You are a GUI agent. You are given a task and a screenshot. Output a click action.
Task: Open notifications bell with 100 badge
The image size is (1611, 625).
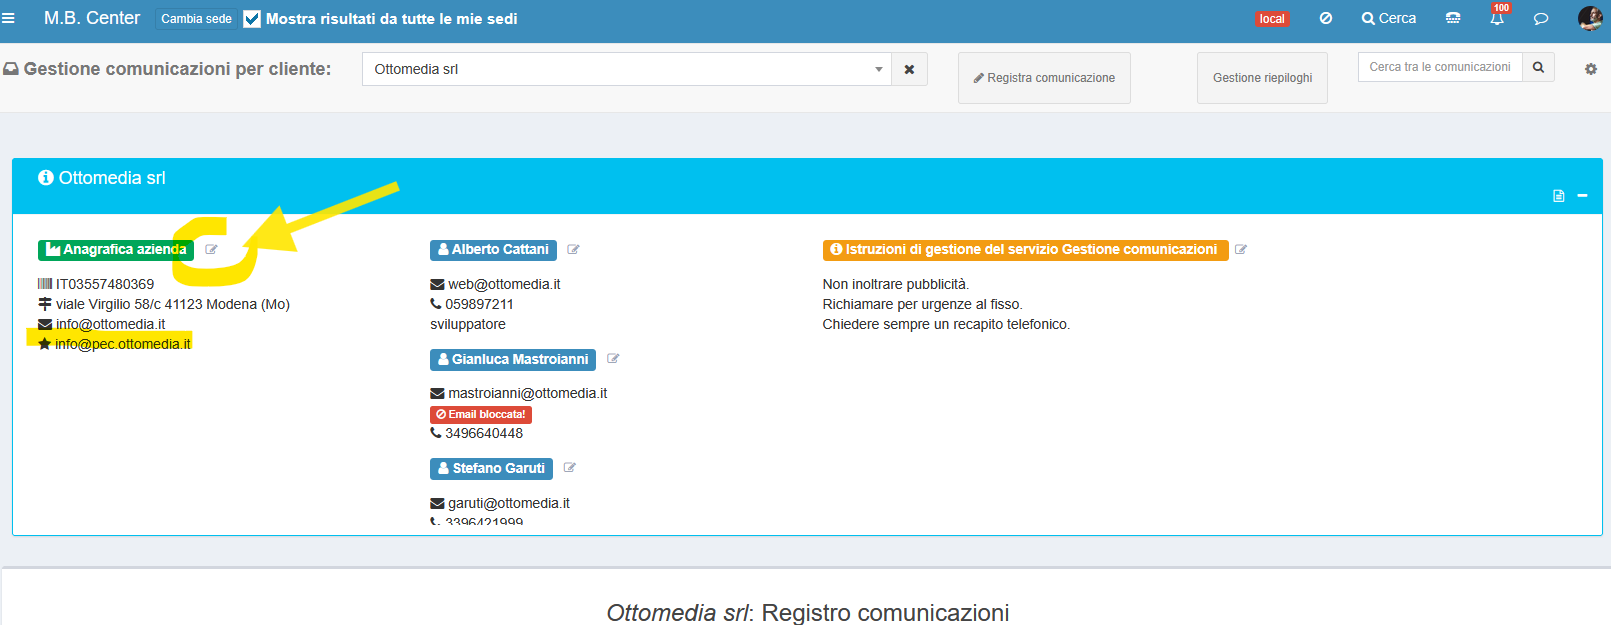1497,16
